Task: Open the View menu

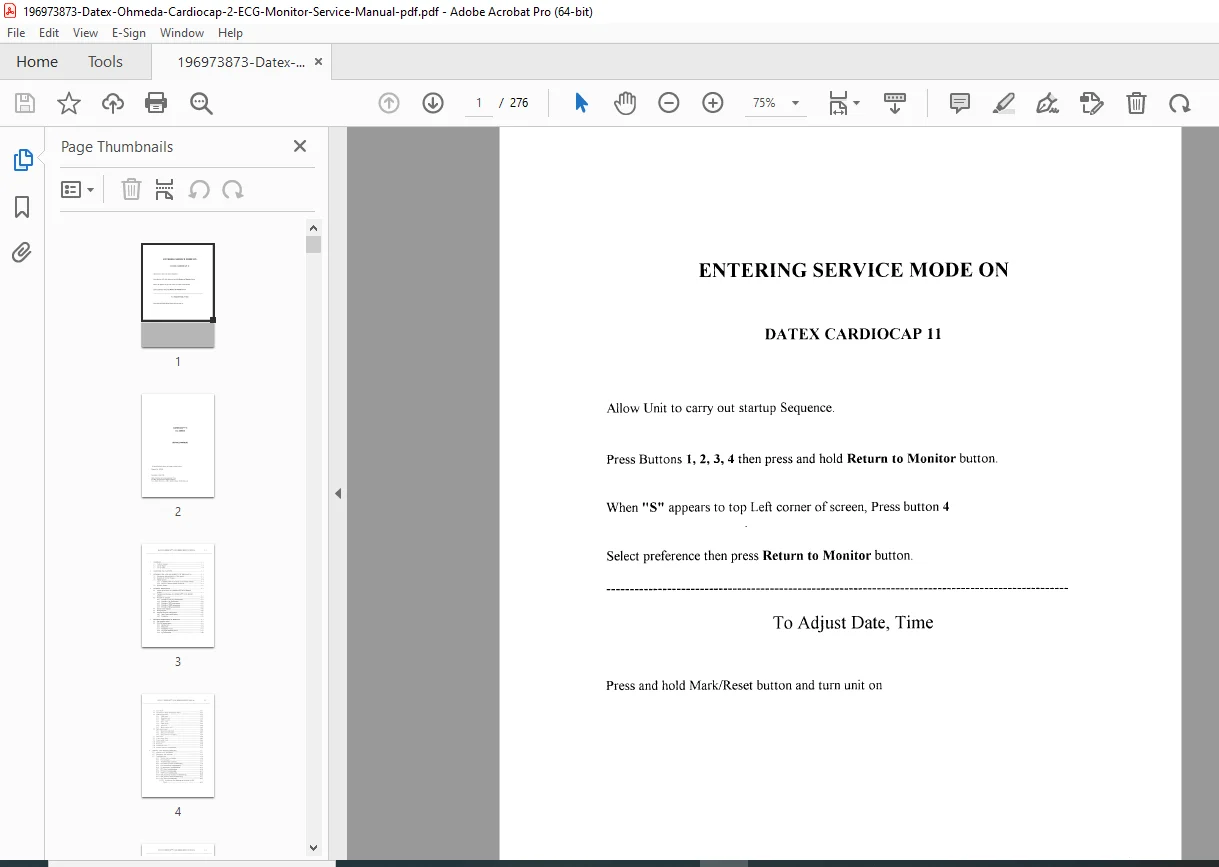Action: point(85,33)
